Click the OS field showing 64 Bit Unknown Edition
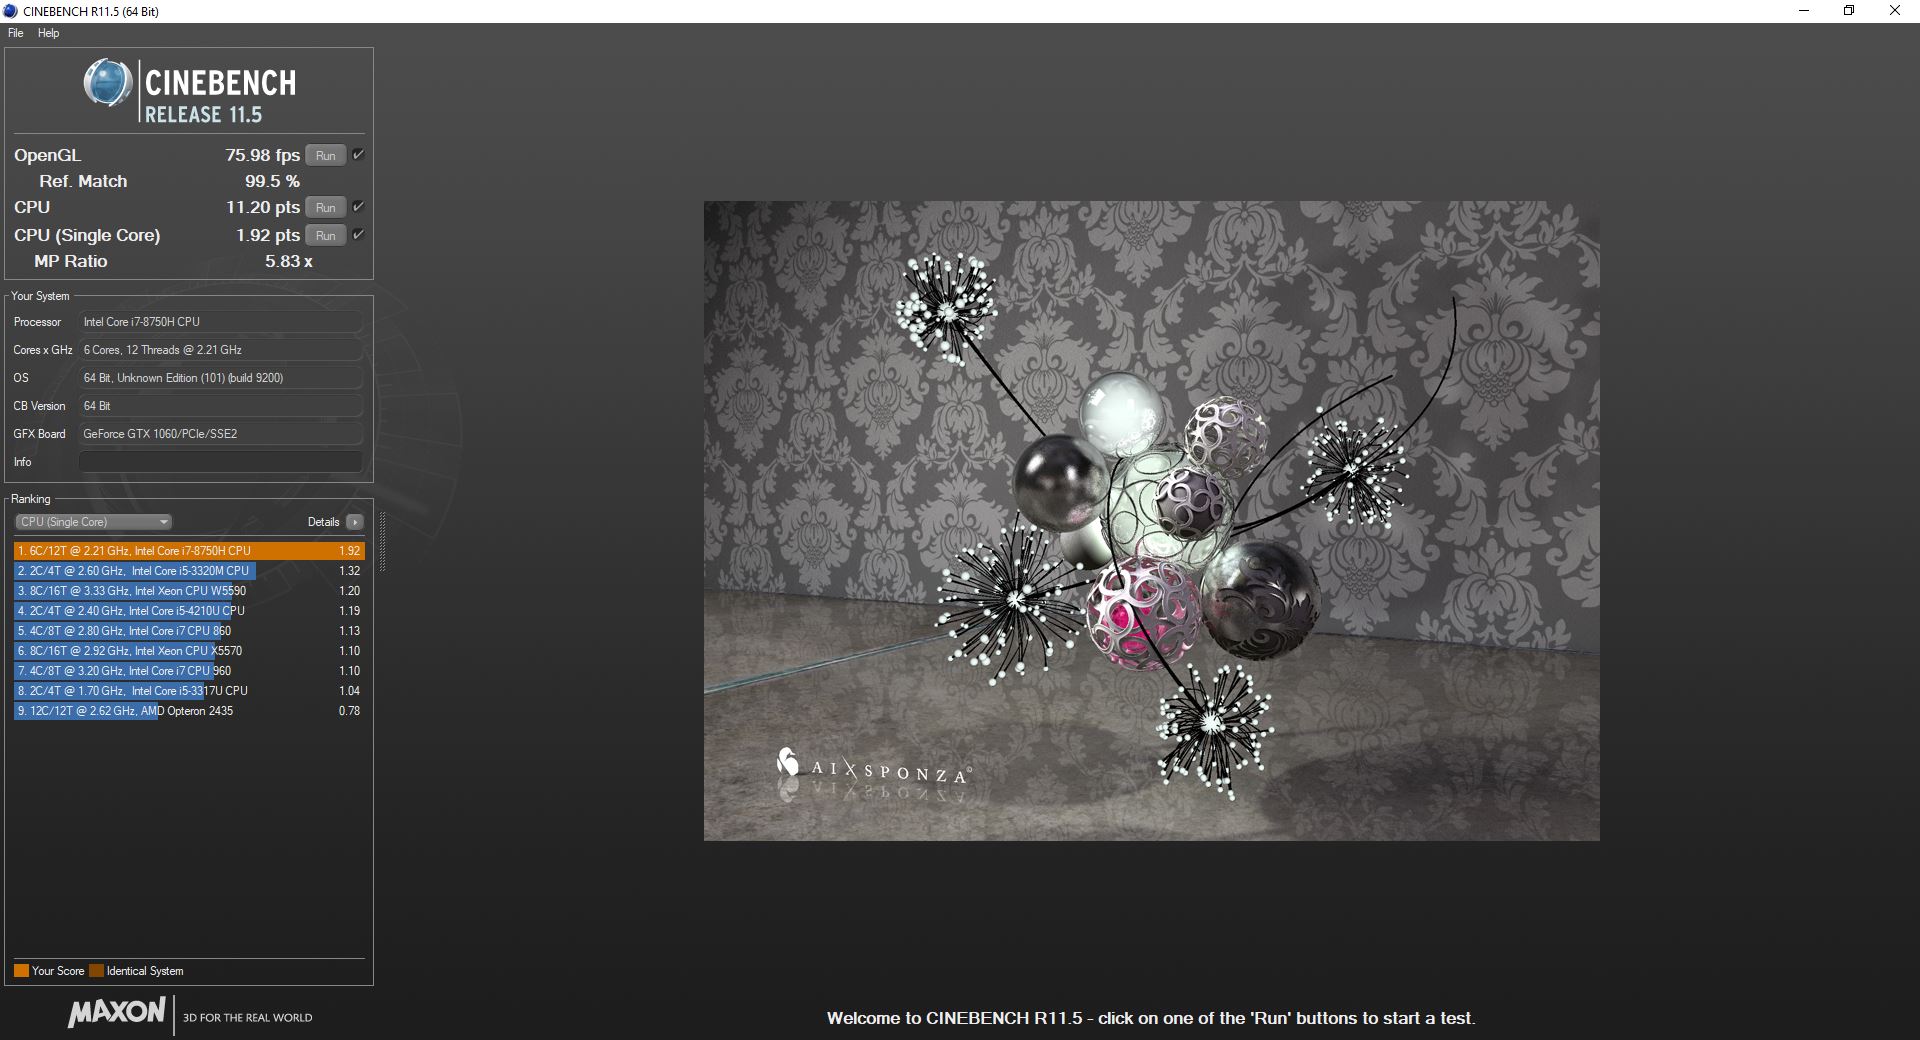Screen dimensions: 1920x1040 point(220,378)
